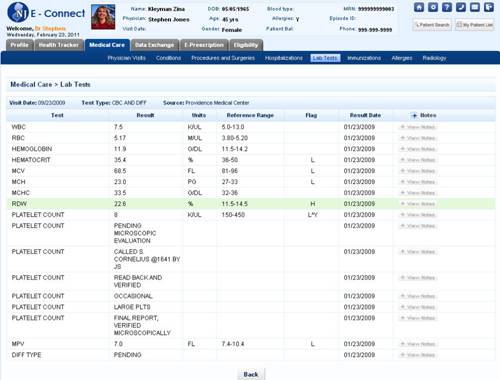
Task: Open Radiology from the submenu
Action: (x=434, y=58)
